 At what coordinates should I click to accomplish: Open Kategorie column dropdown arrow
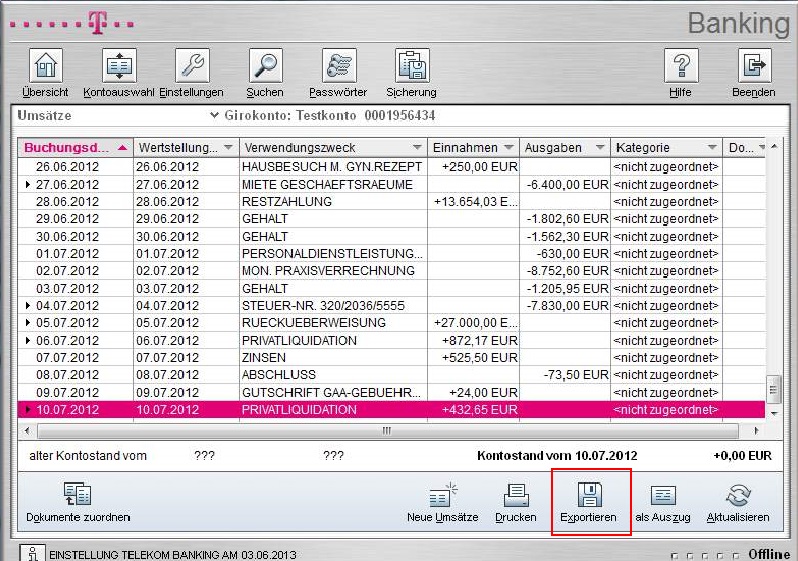coord(712,148)
